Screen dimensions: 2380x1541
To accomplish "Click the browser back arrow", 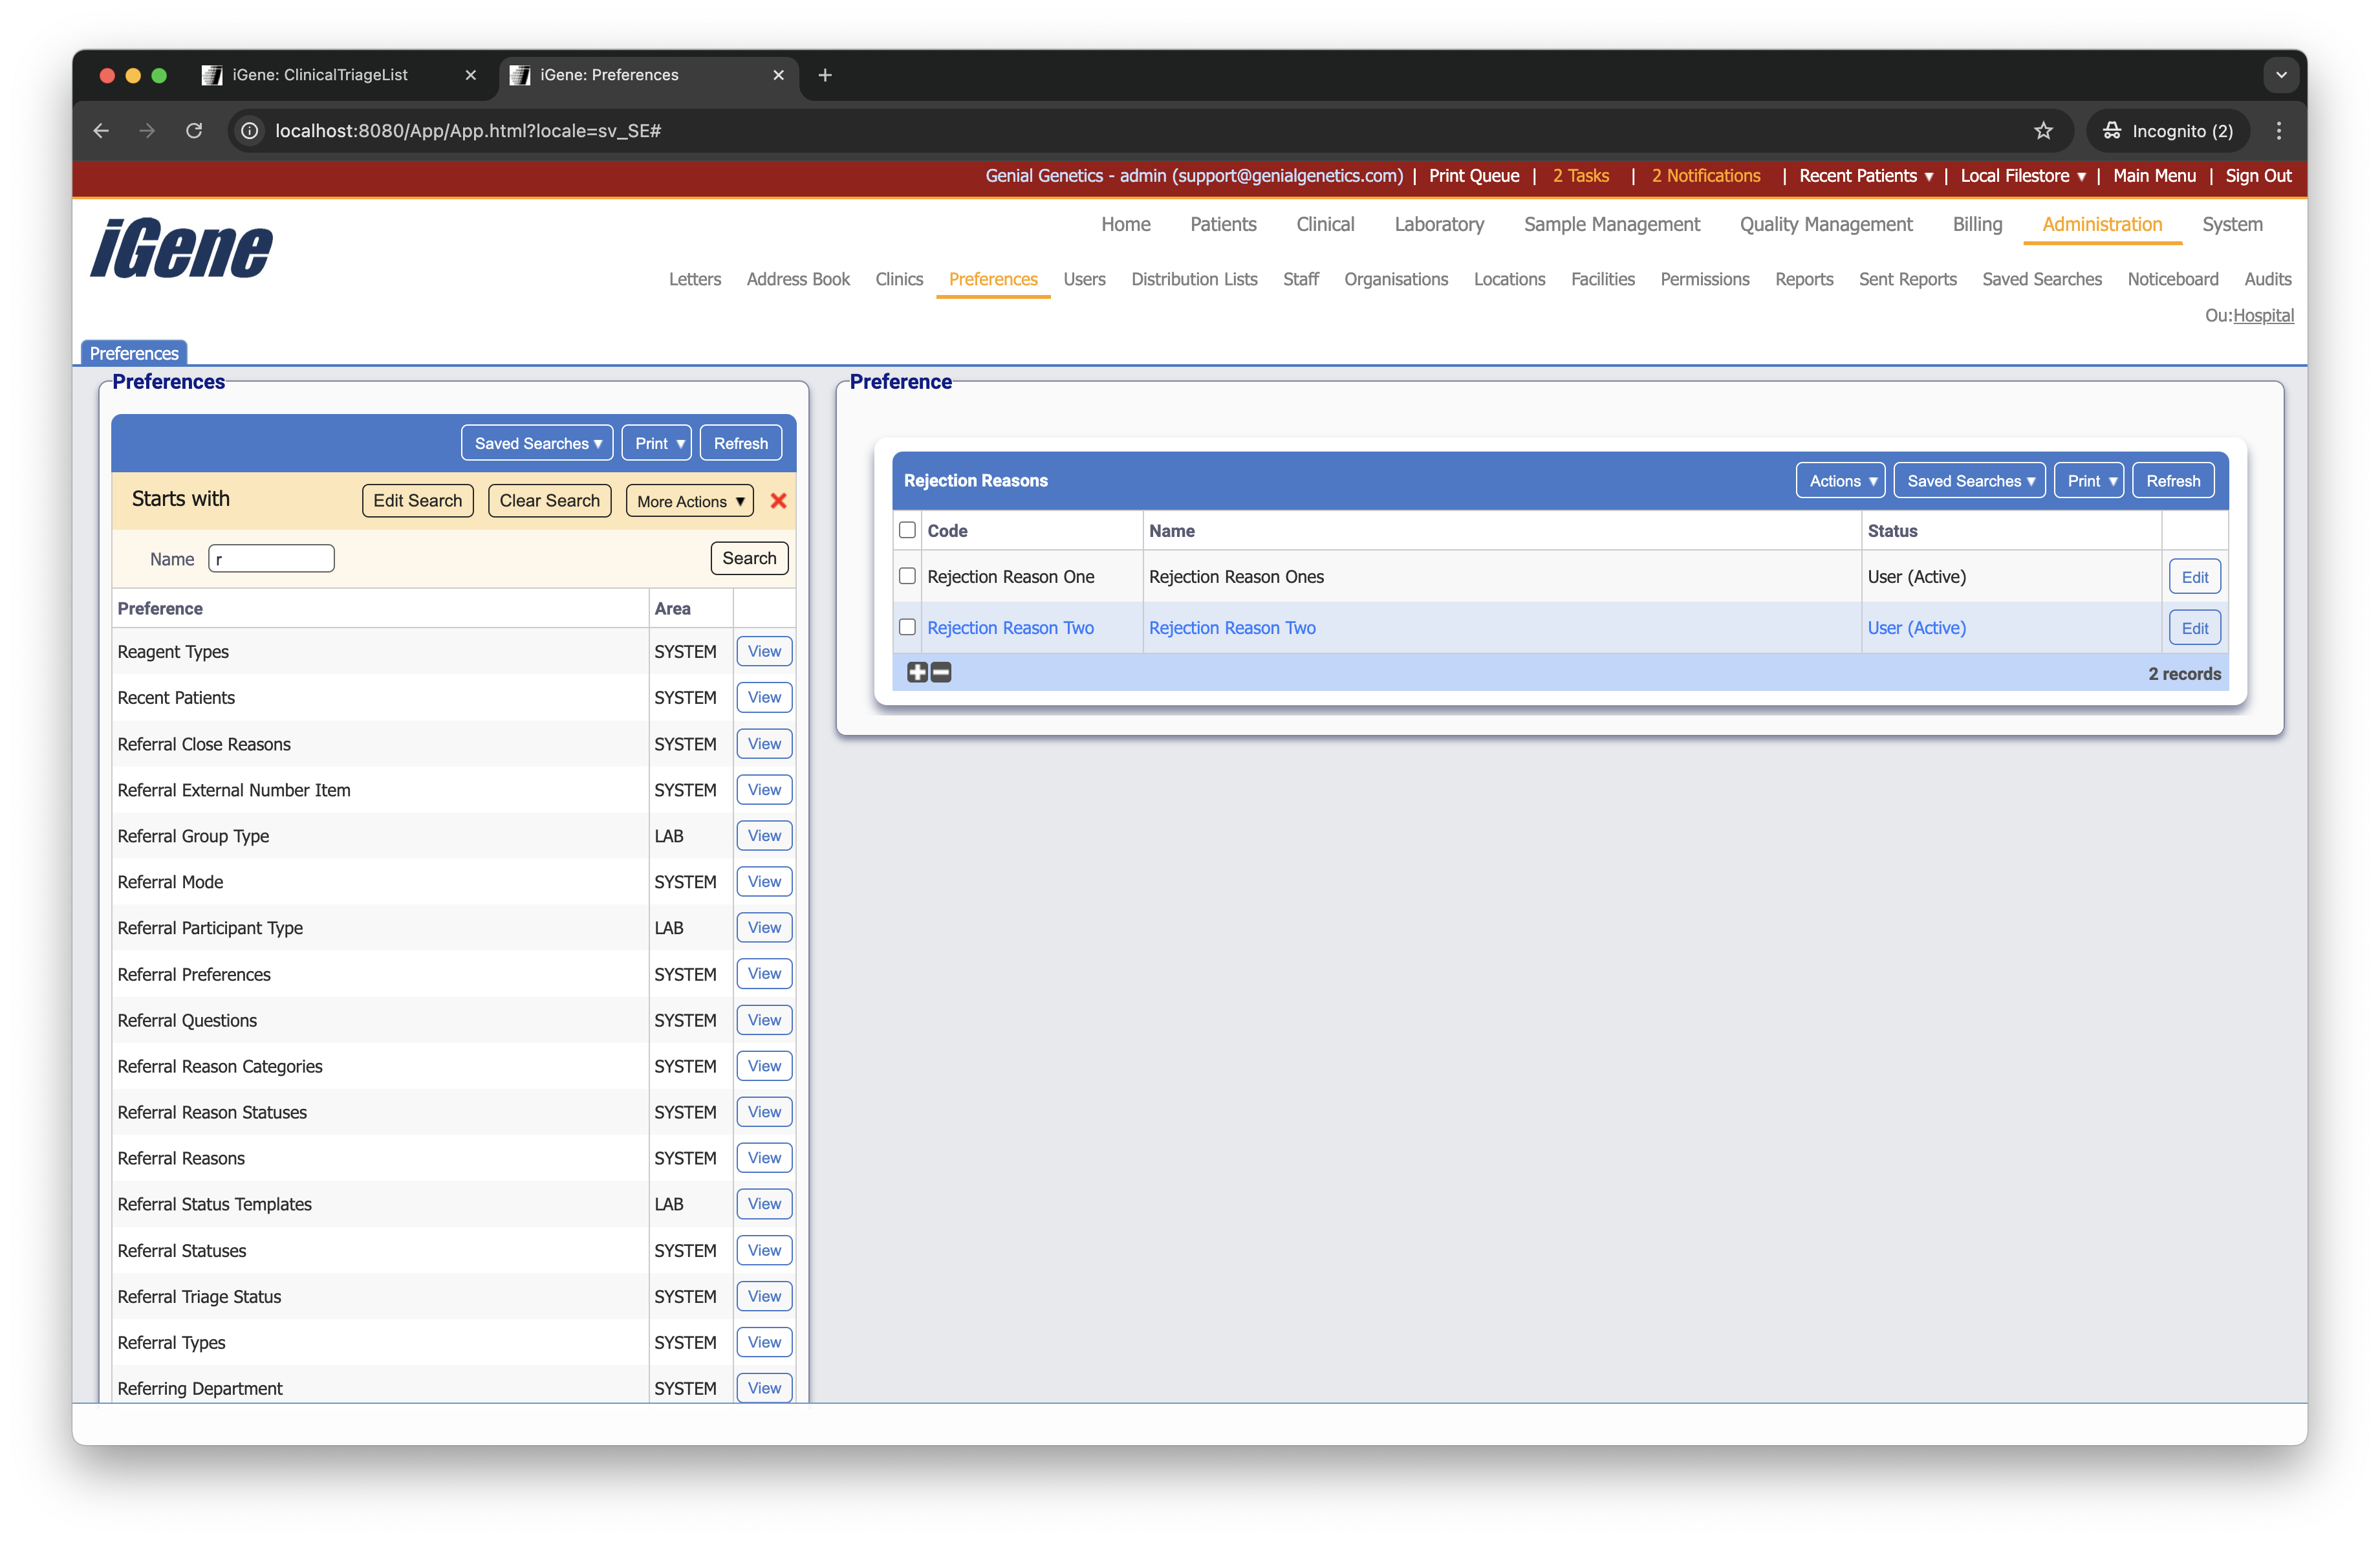I will [x=101, y=131].
